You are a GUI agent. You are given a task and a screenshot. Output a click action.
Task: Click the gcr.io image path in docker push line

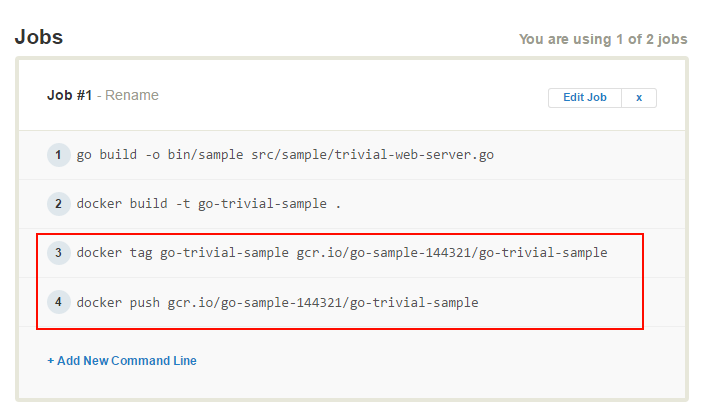pos(323,302)
